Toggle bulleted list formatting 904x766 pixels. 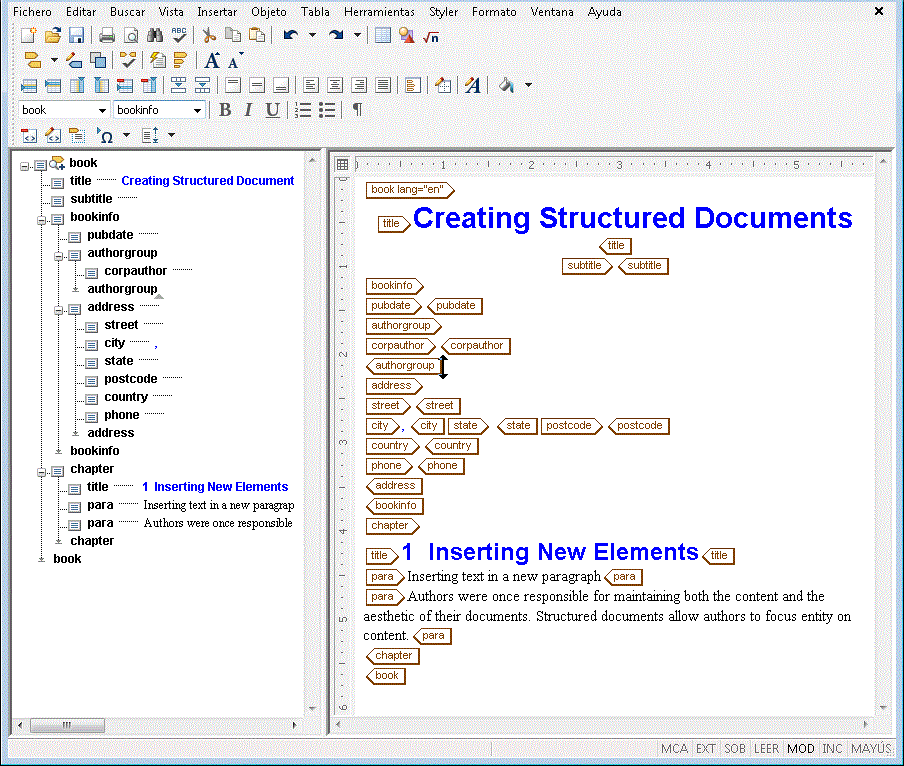point(327,110)
